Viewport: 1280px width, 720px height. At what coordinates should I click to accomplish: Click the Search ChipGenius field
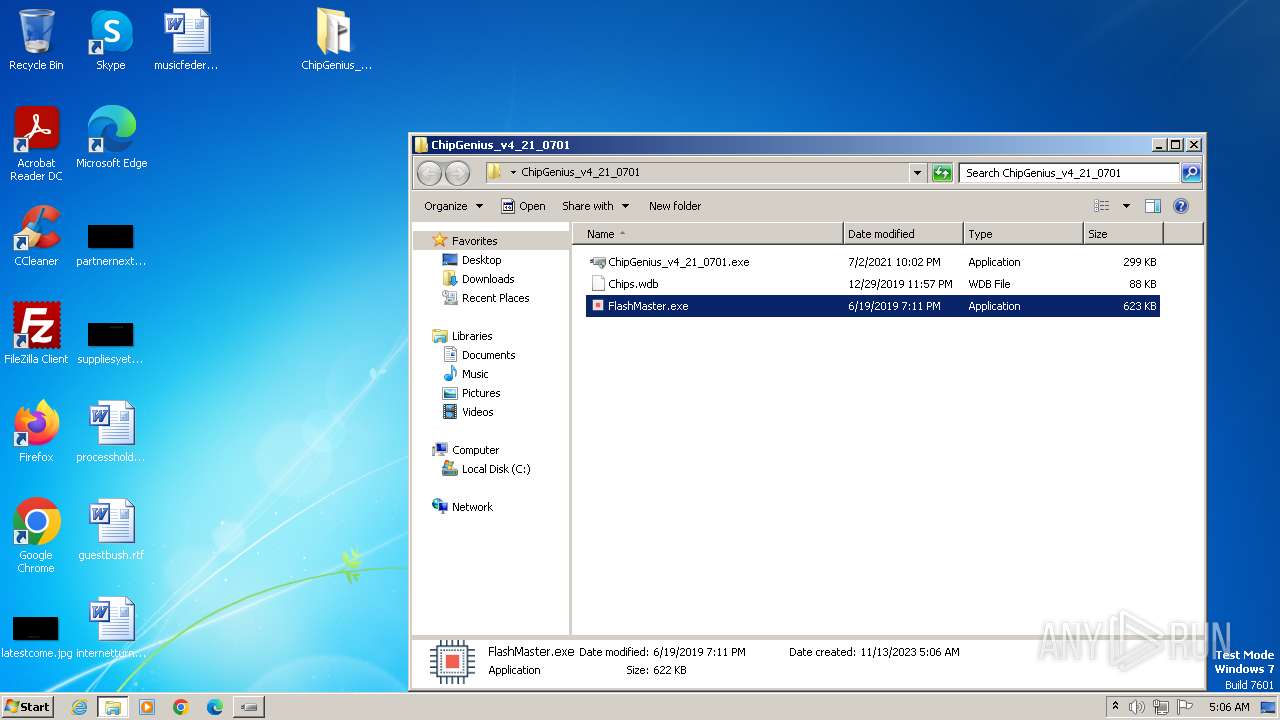coord(1068,173)
